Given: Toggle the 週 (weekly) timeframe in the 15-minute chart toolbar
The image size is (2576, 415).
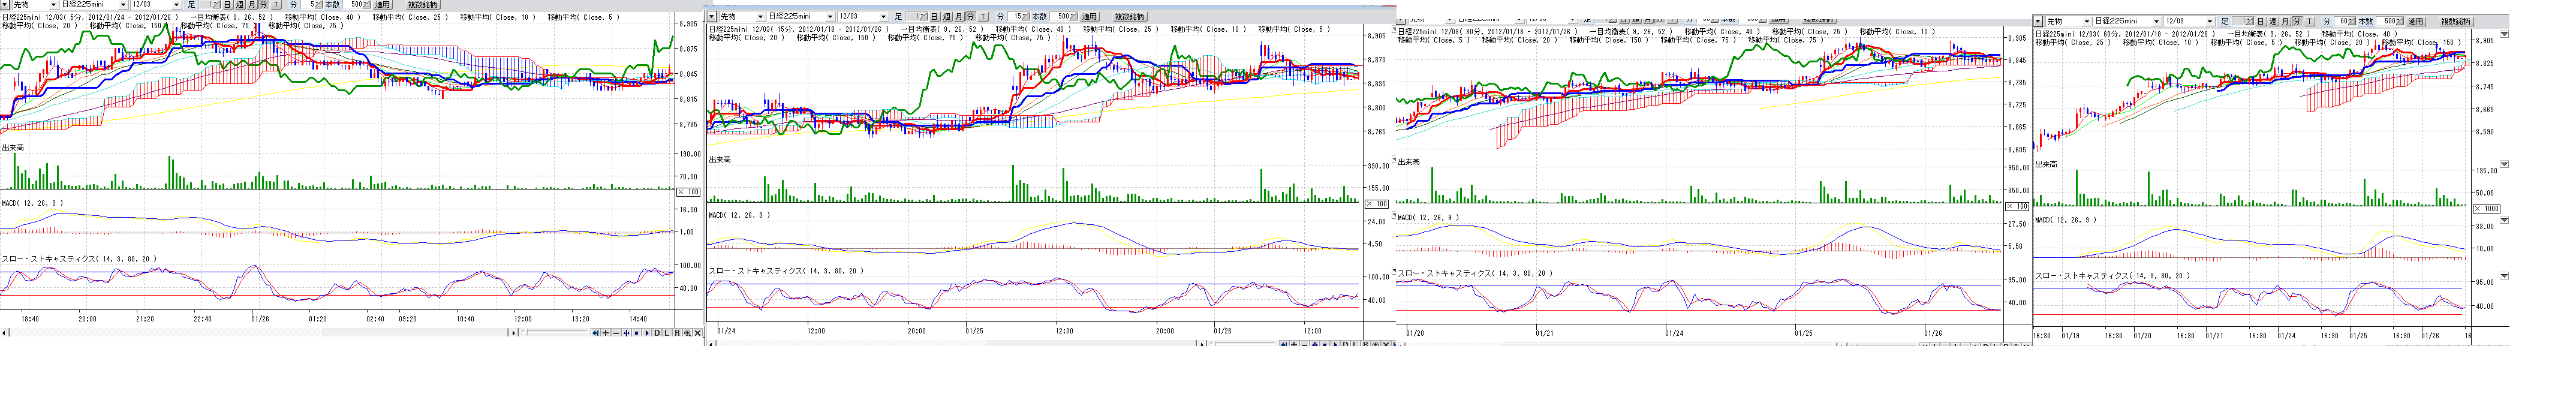Looking at the screenshot, I should click(x=947, y=16).
